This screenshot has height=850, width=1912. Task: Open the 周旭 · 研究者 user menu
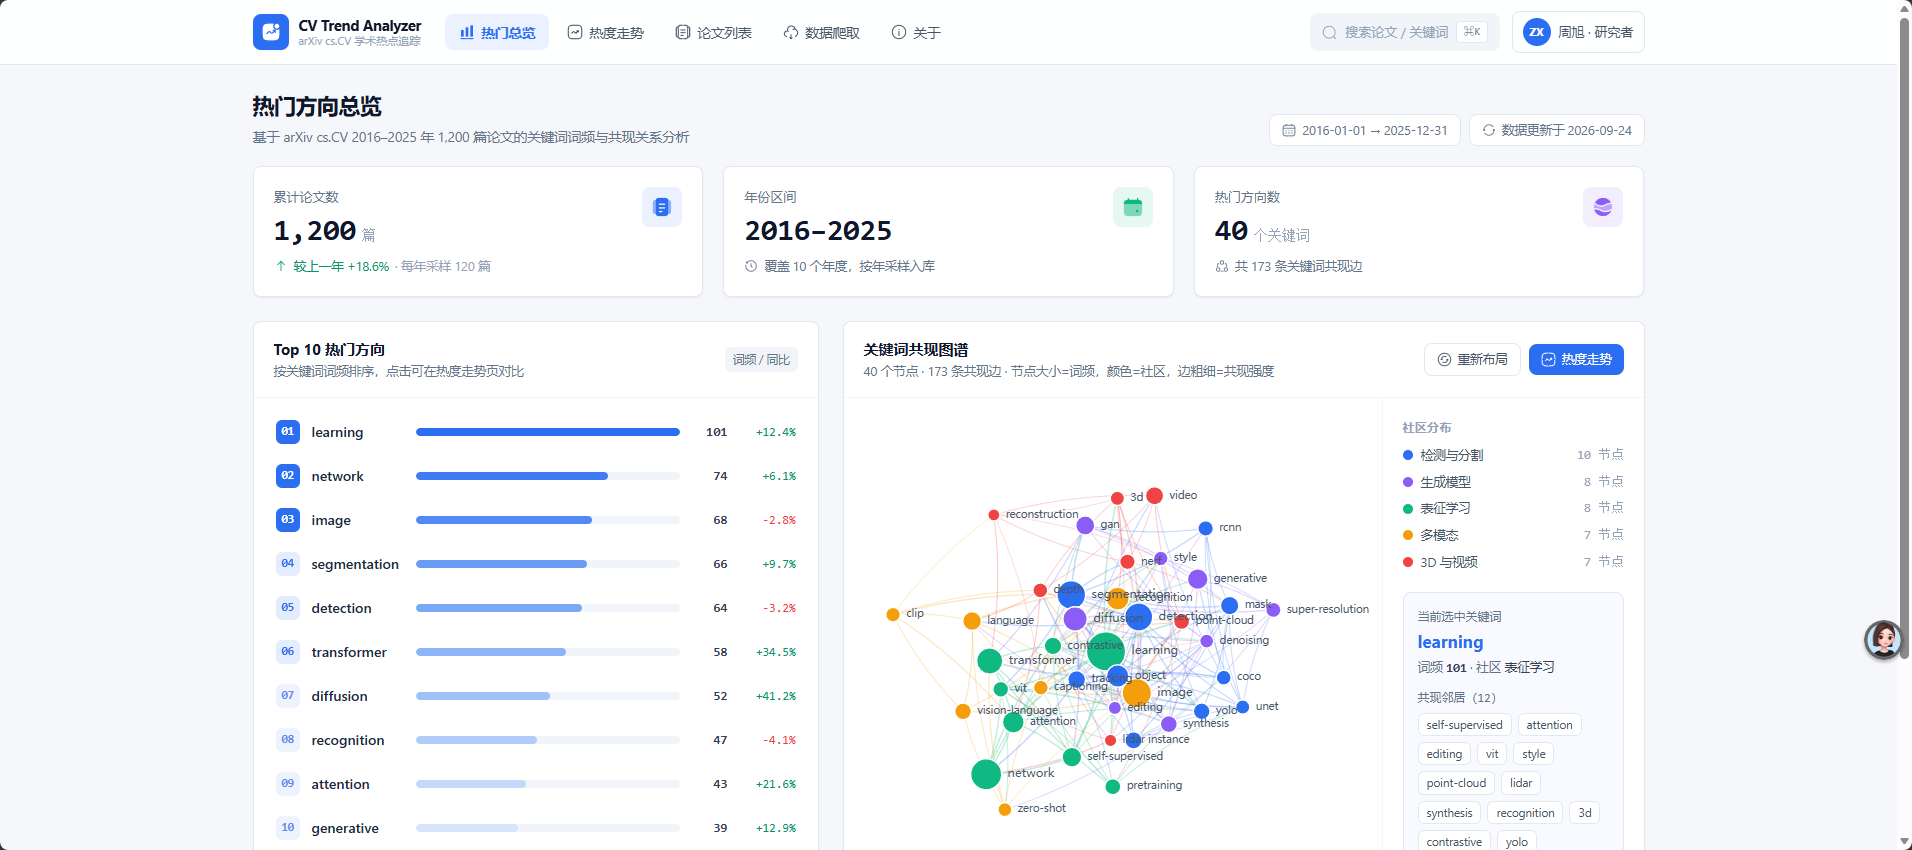(1578, 32)
